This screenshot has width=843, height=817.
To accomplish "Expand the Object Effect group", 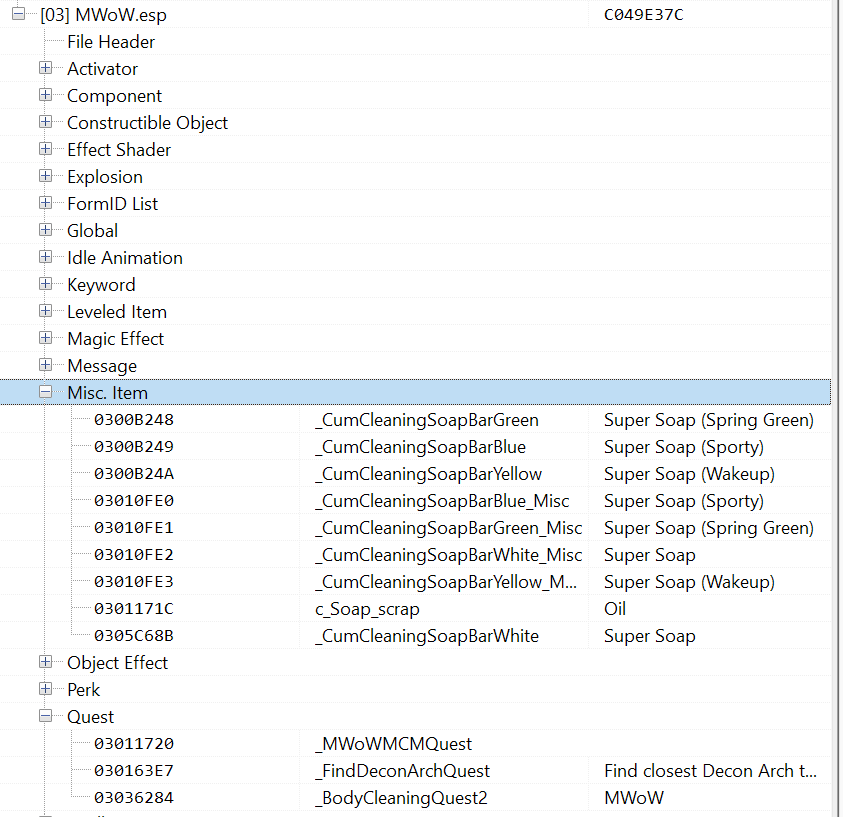I will 46,662.
